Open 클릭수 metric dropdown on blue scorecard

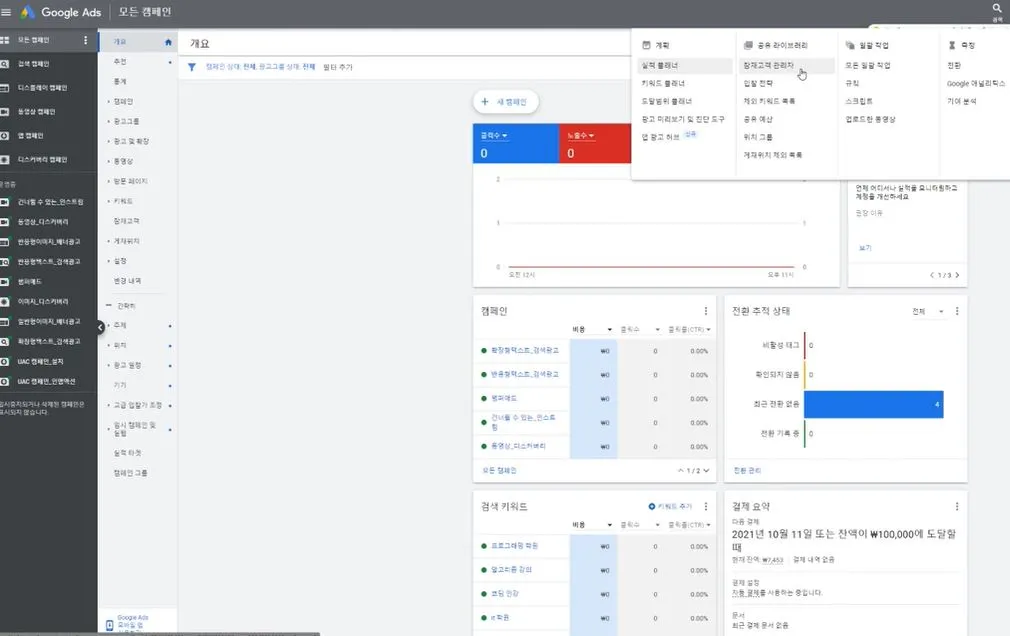(494, 135)
